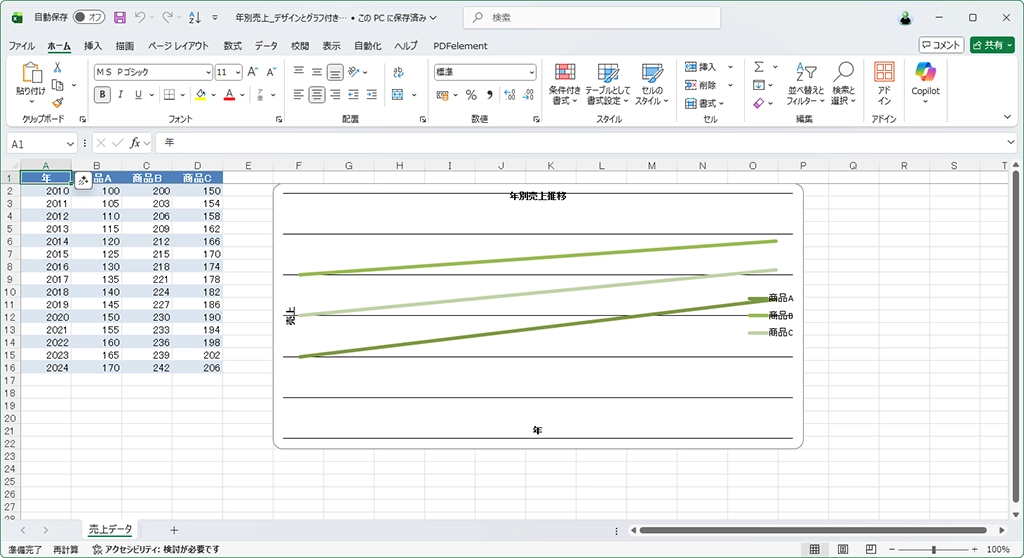Click the Cut scissors icon
The width and height of the screenshot is (1024, 558).
point(58,68)
